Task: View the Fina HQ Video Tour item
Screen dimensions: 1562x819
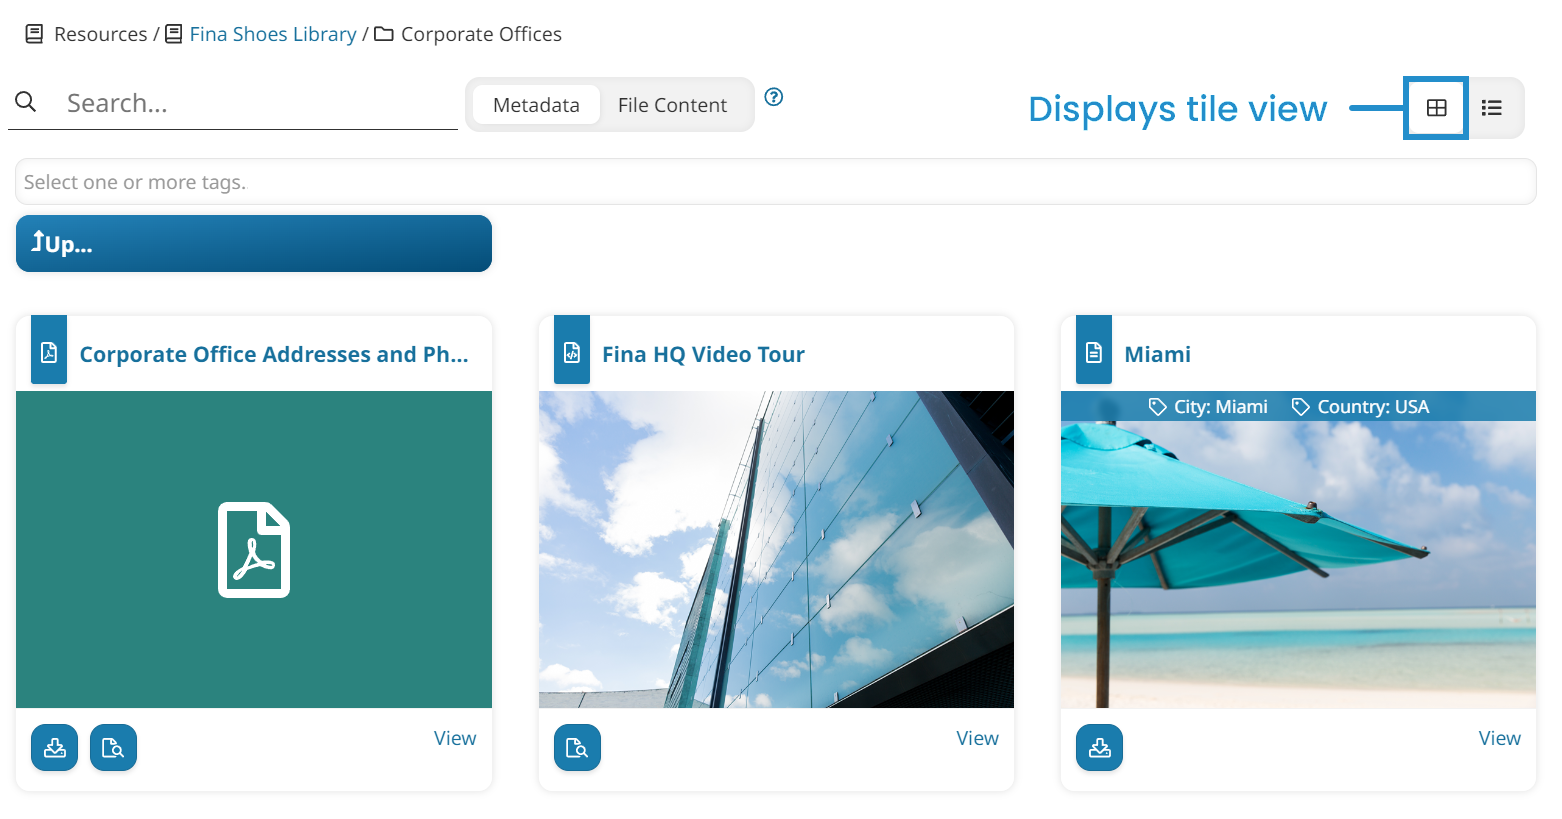Action: [x=977, y=738]
